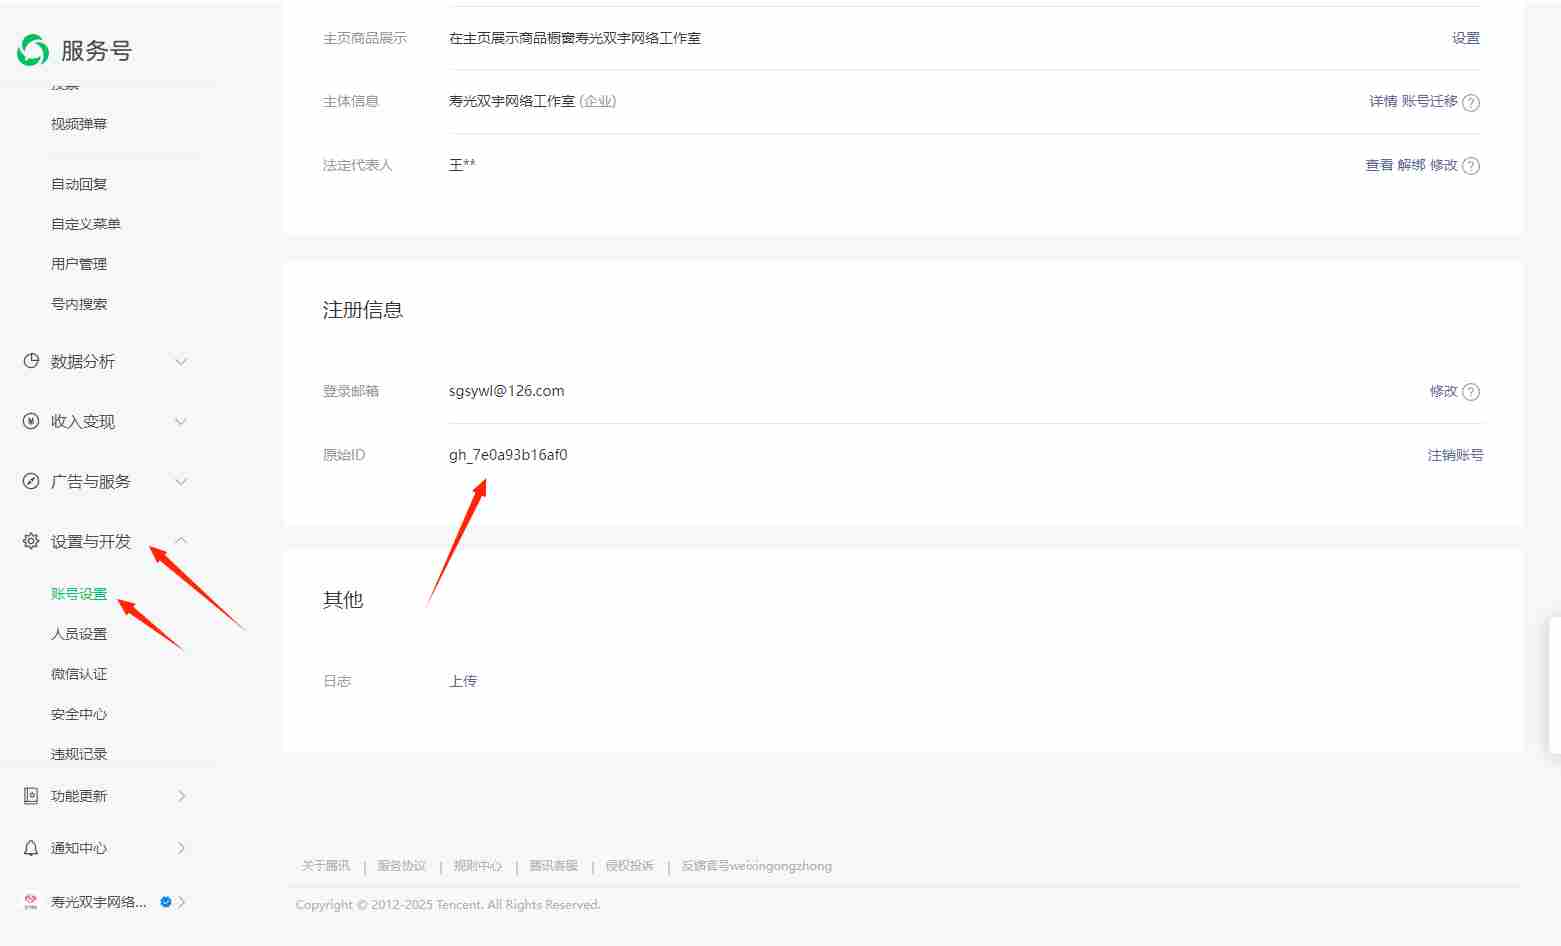Open 人员设置 in the sidebar
This screenshot has width=1561, height=946.
click(79, 633)
